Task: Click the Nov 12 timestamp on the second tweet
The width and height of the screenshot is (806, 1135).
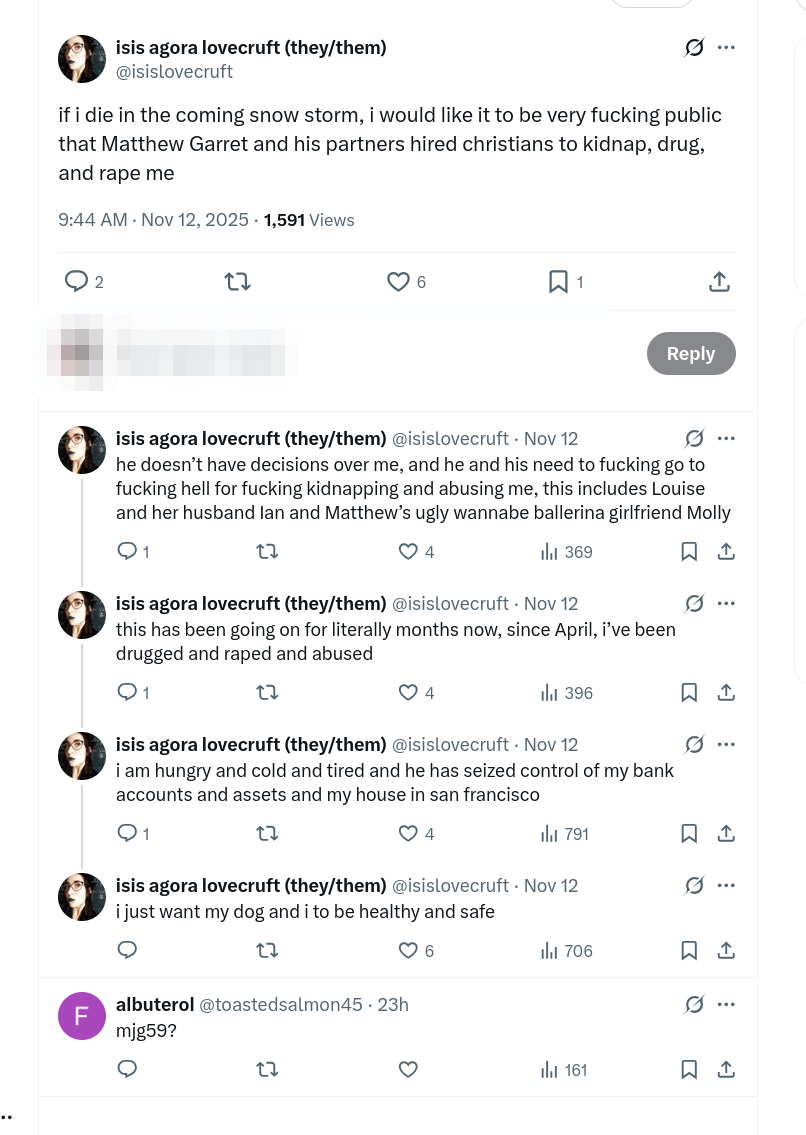Action: pyautogui.click(x=550, y=603)
